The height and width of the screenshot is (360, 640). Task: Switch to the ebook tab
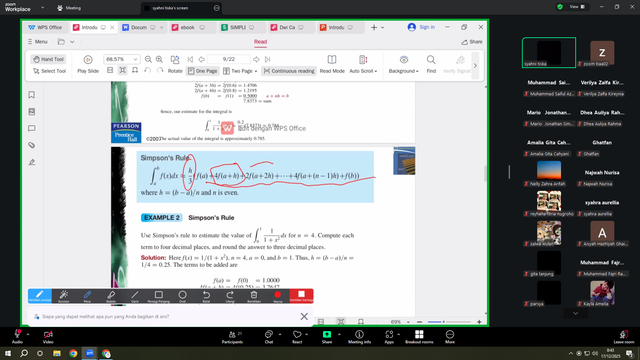(188, 27)
